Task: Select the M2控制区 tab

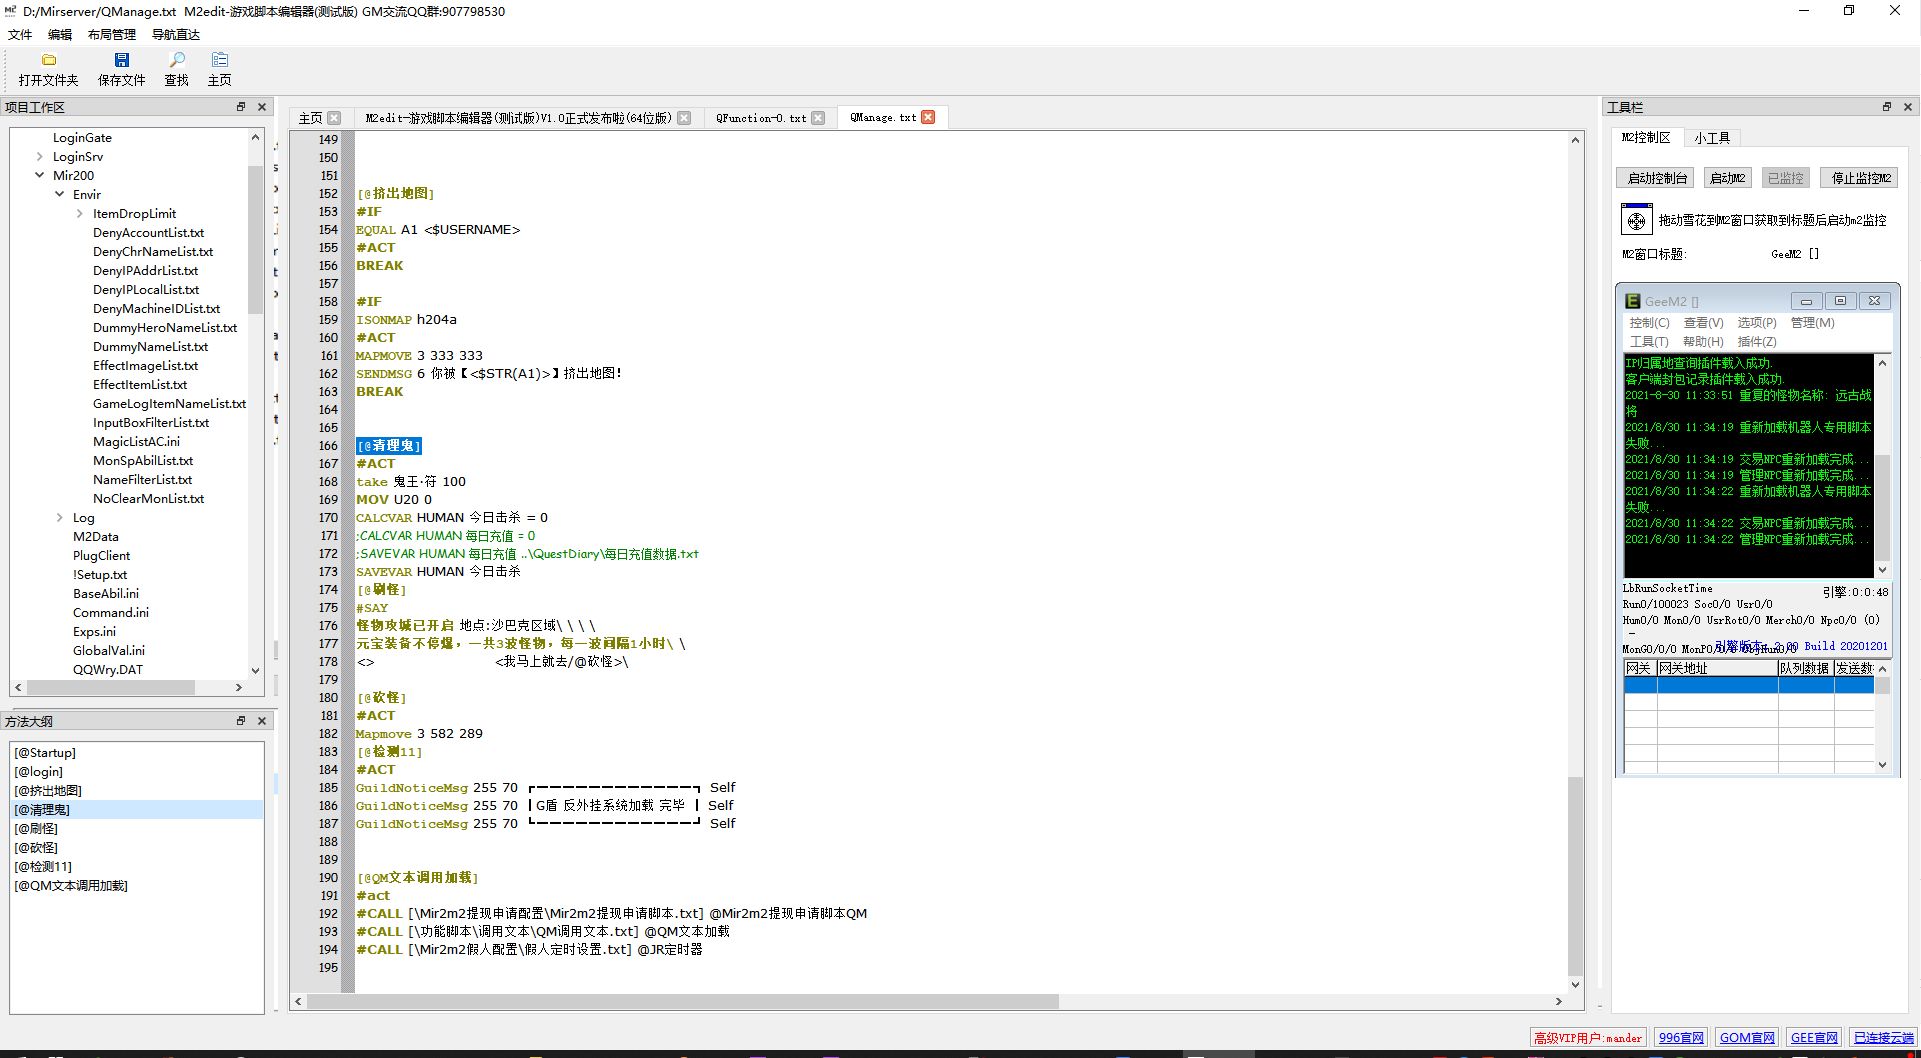Action: point(1646,138)
